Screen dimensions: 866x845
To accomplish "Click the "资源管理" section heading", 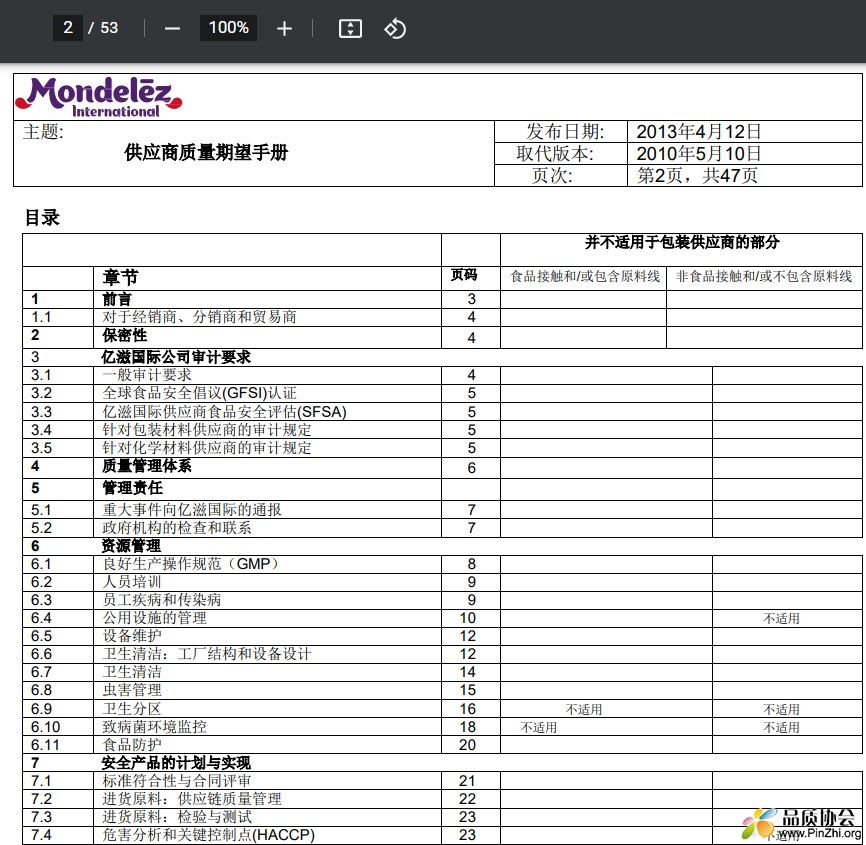I will tap(131, 546).
